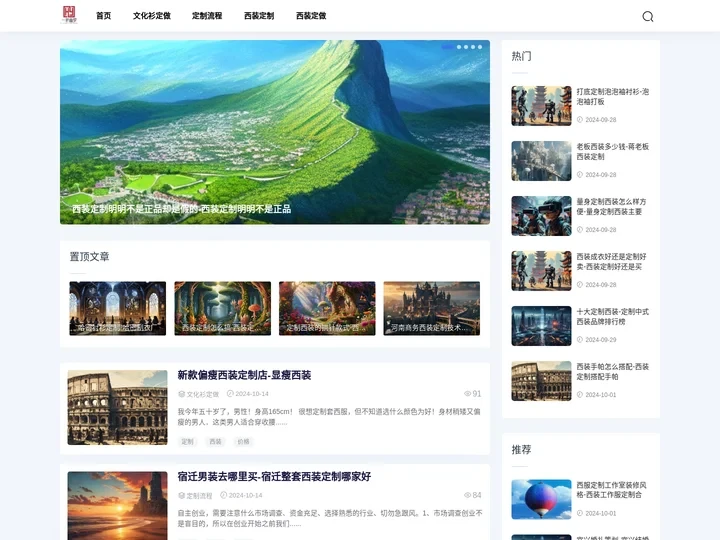Open the 西装定做 nav menu item
Image resolution: width=720 pixels, height=540 pixels.
pyautogui.click(x=311, y=16)
